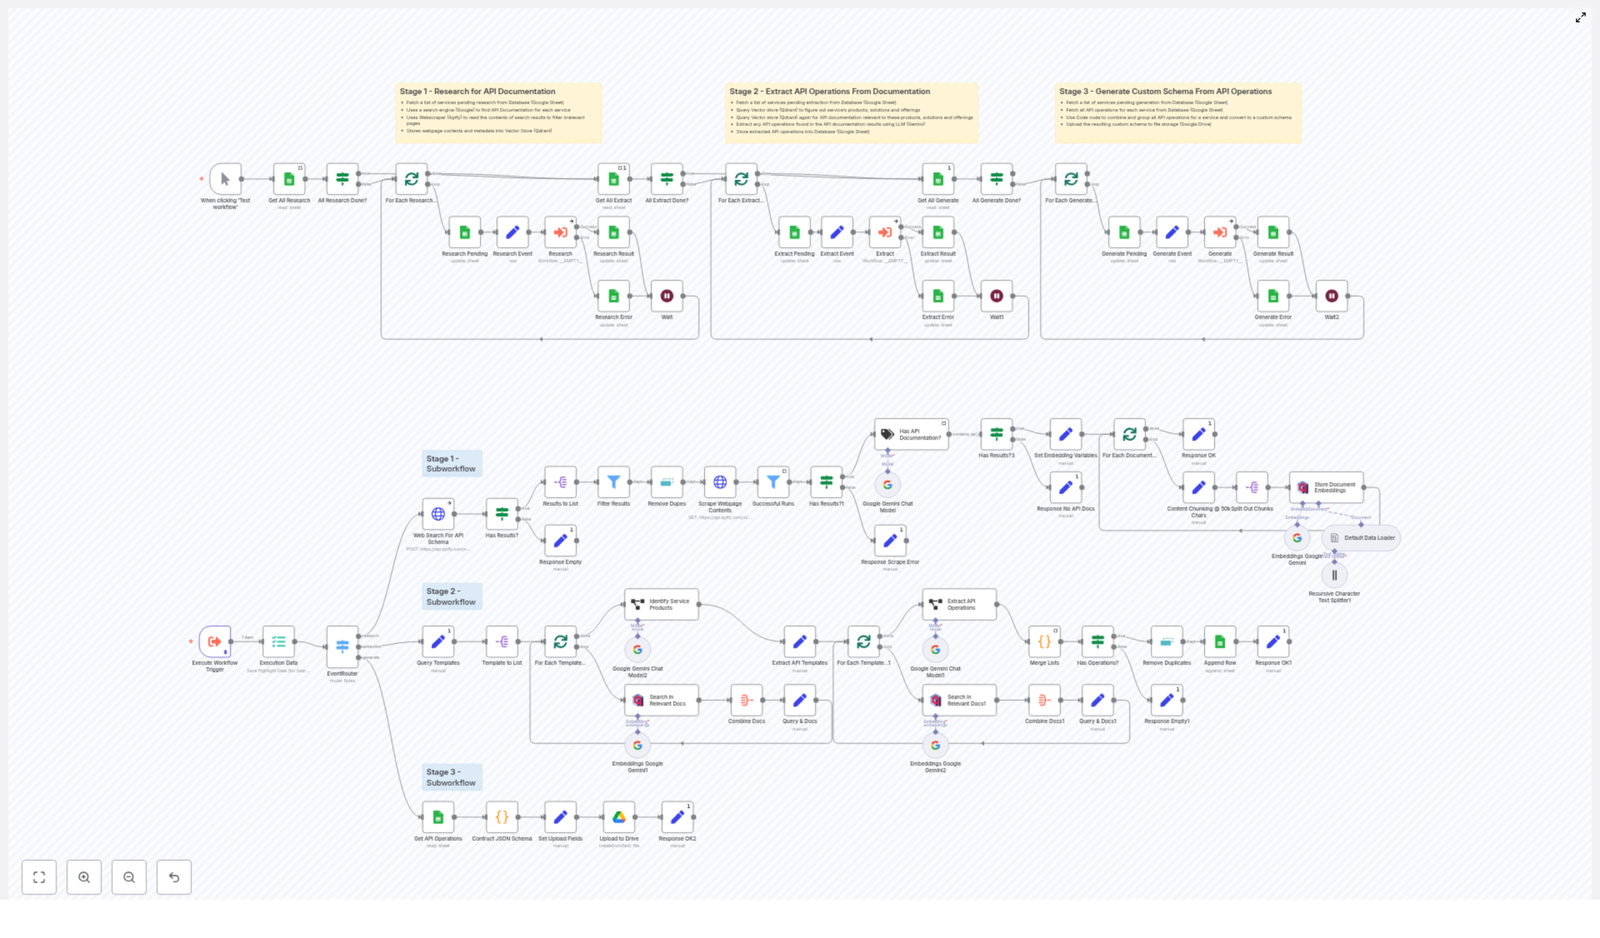Select the 'Search In Relevant Docs' vector store node

(661, 700)
